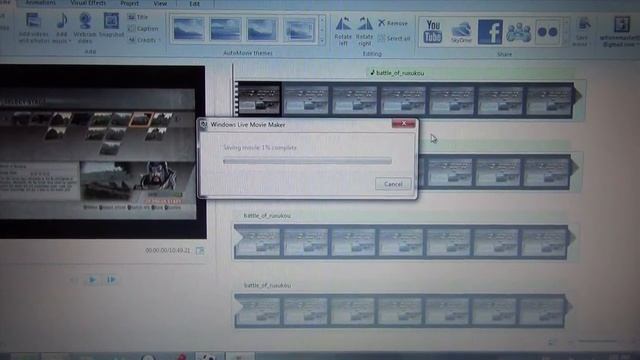
Task: Select first clip in top storyboard row
Action: tap(260, 100)
